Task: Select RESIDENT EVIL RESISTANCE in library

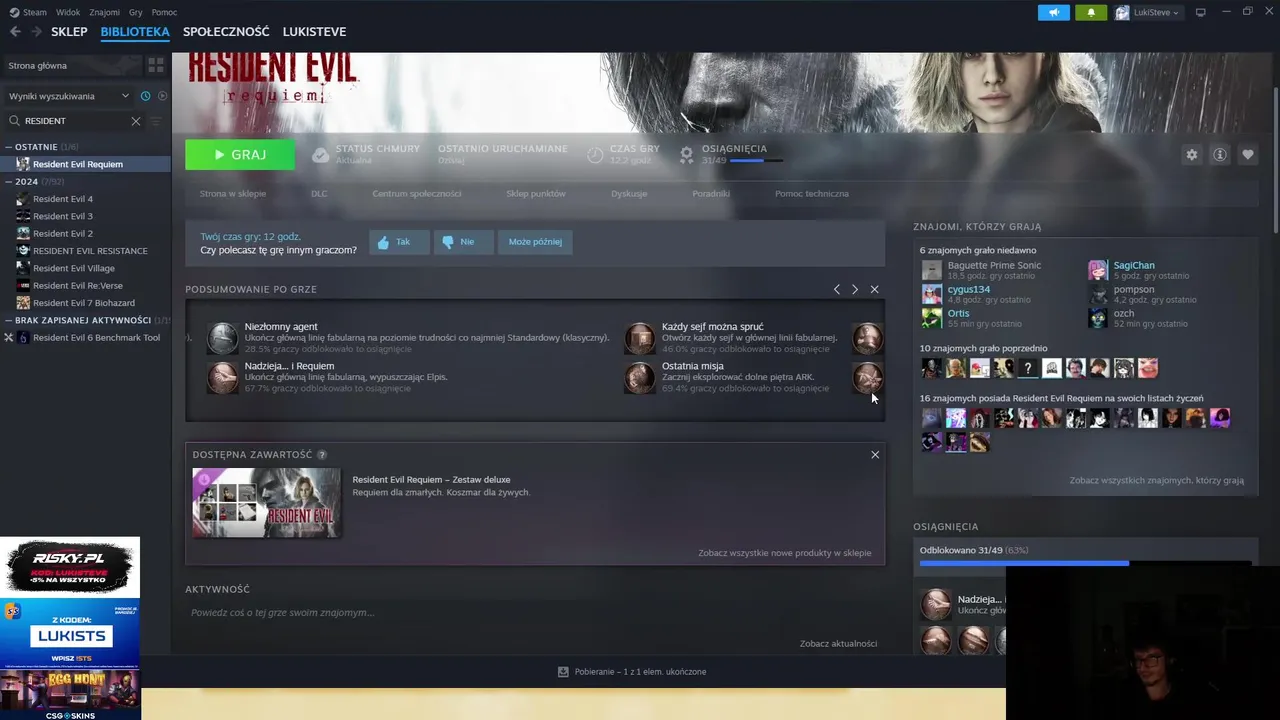Action: click(90, 251)
